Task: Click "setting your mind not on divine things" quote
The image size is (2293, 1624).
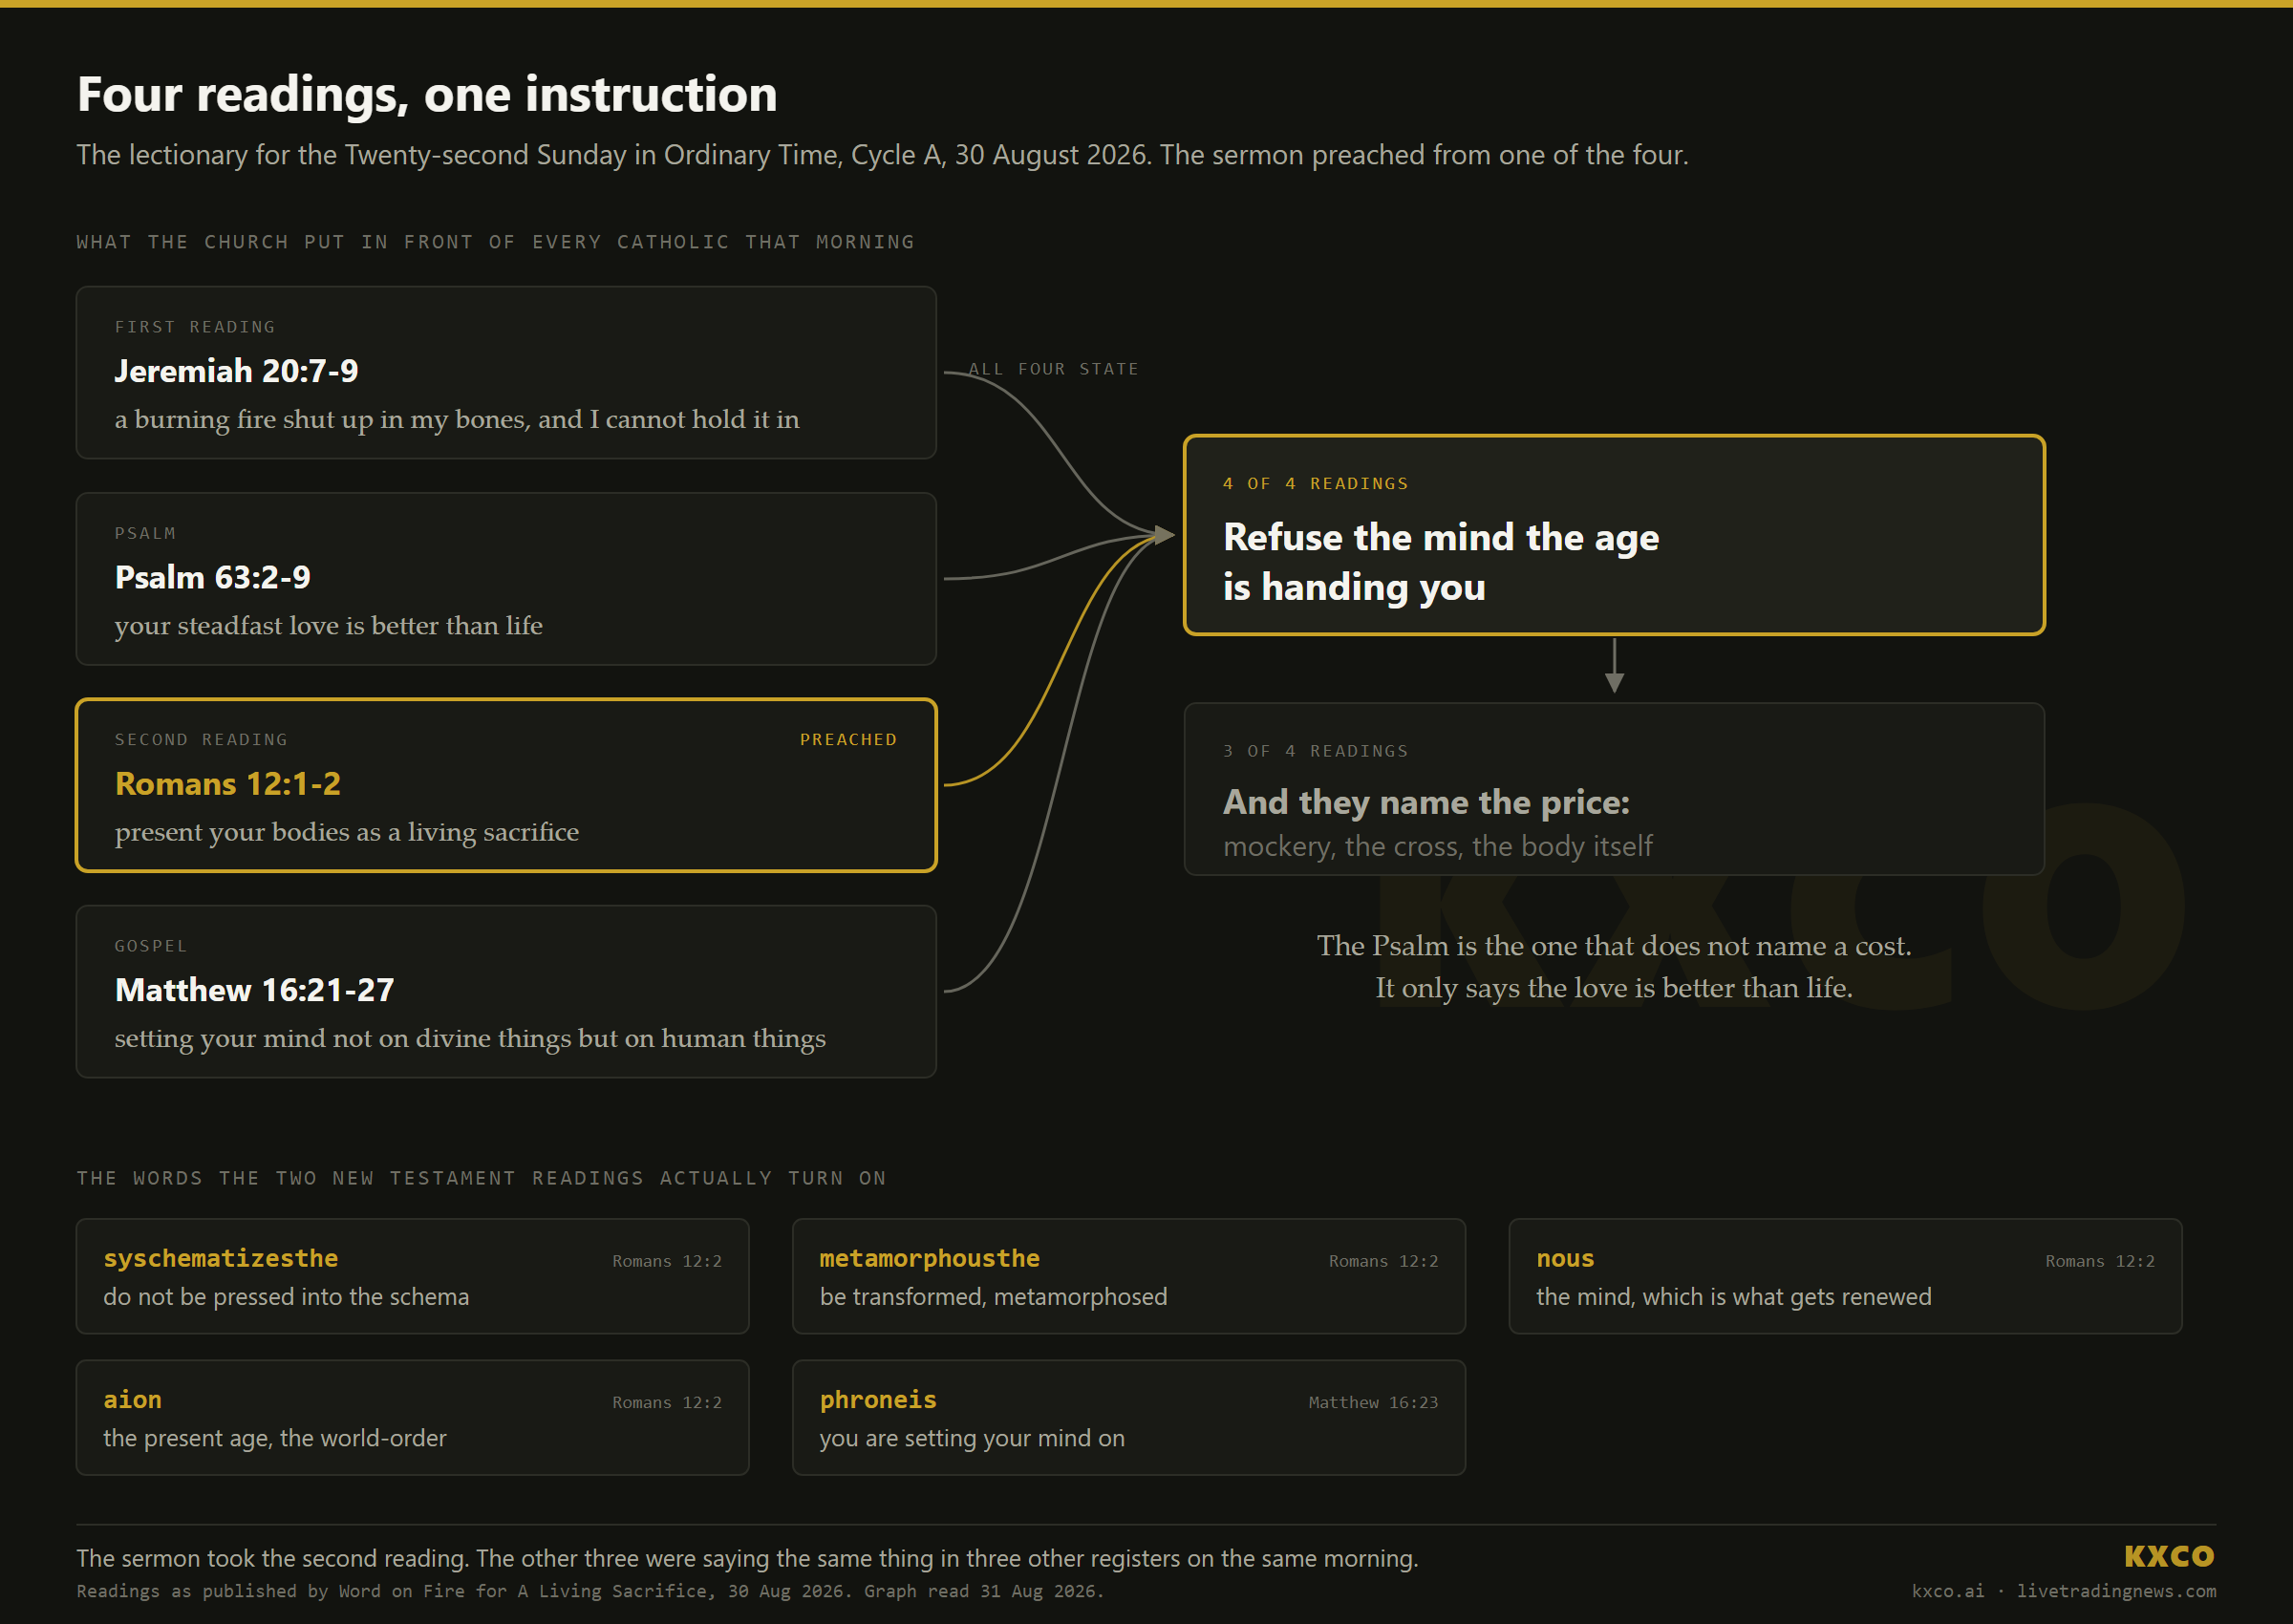Action: coord(470,1038)
